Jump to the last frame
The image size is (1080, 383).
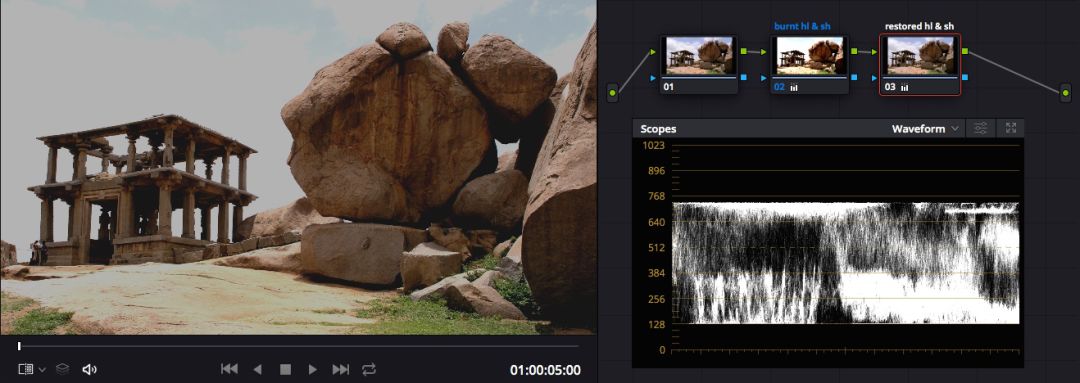(341, 369)
